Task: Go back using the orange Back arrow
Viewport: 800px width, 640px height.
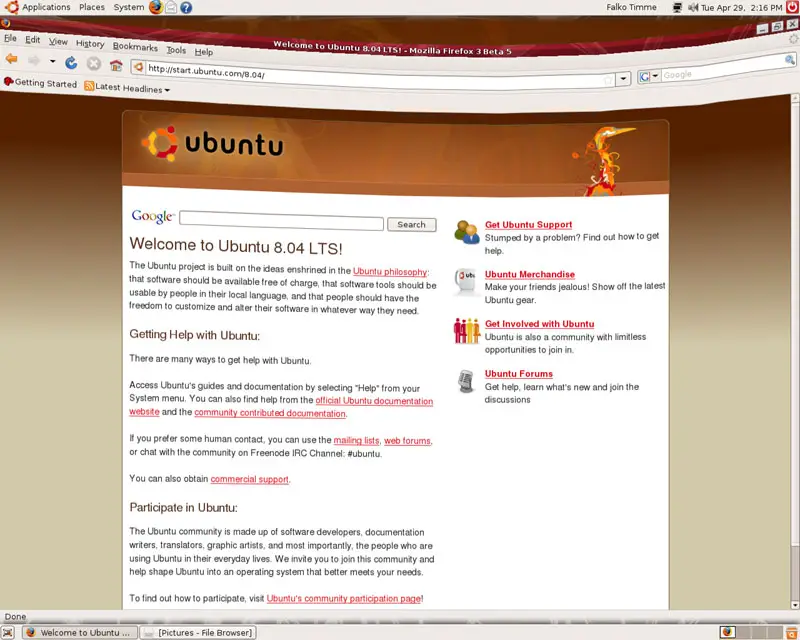Action: click(x=11, y=59)
